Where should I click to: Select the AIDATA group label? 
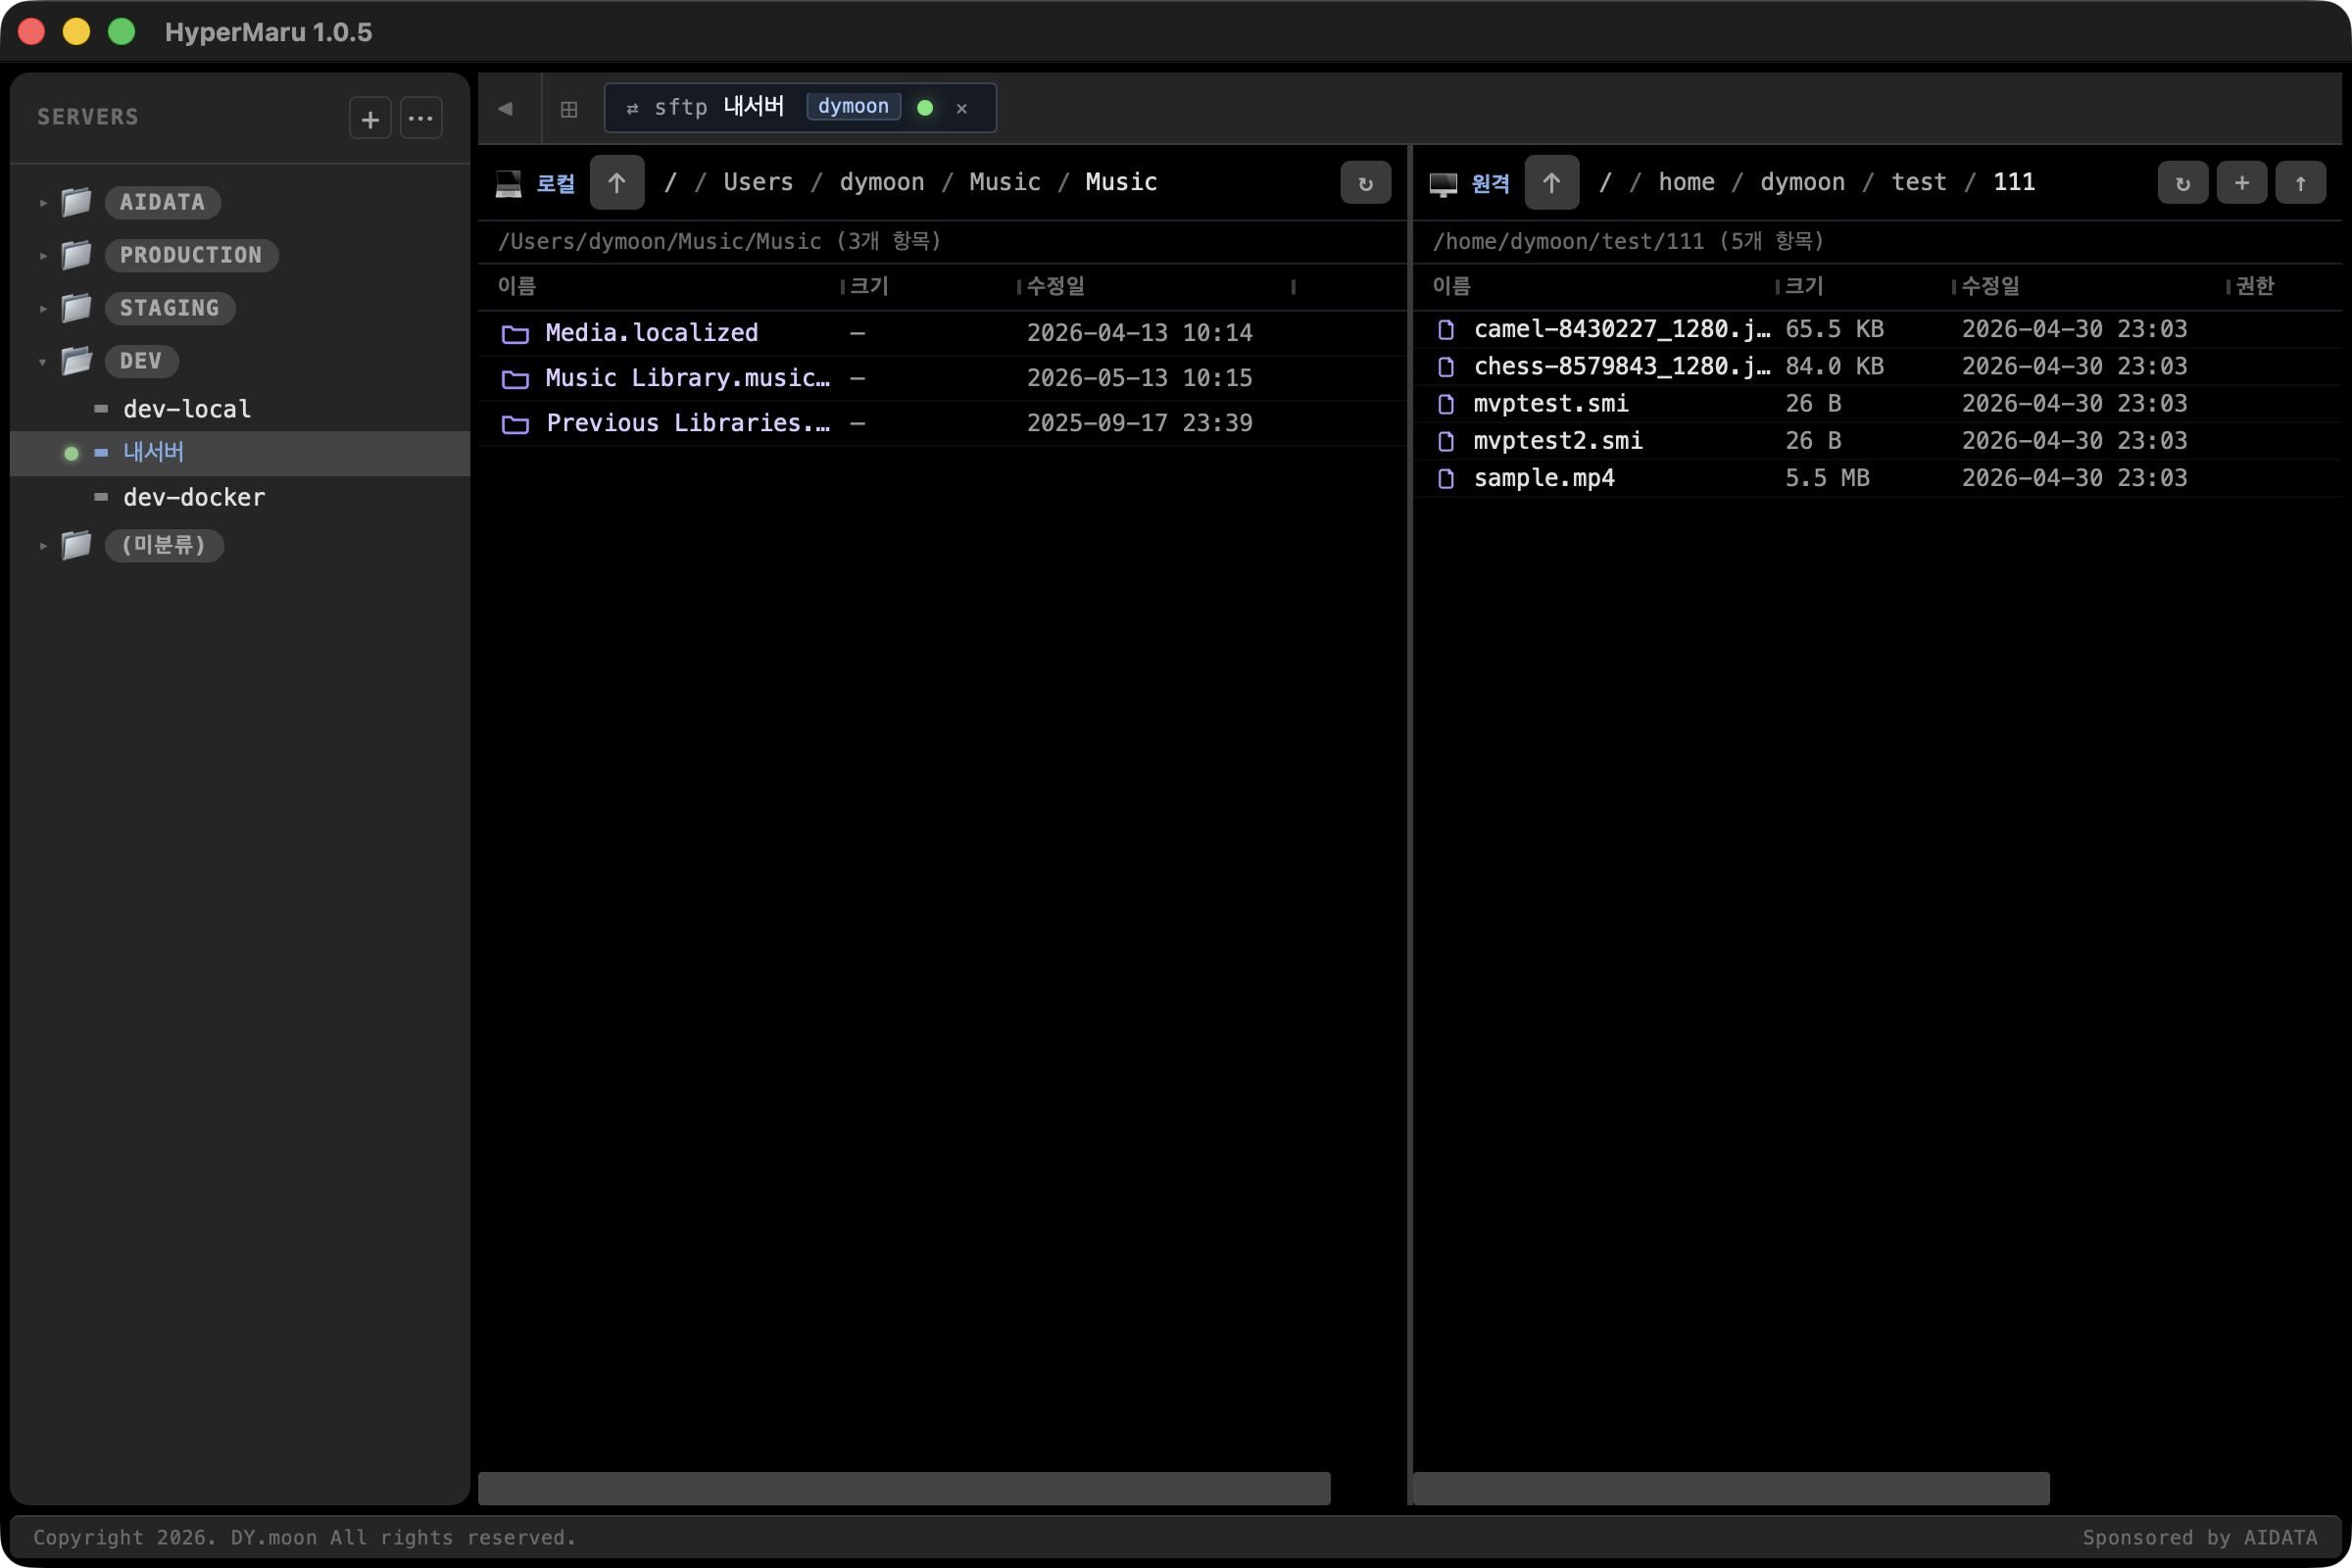tap(163, 202)
